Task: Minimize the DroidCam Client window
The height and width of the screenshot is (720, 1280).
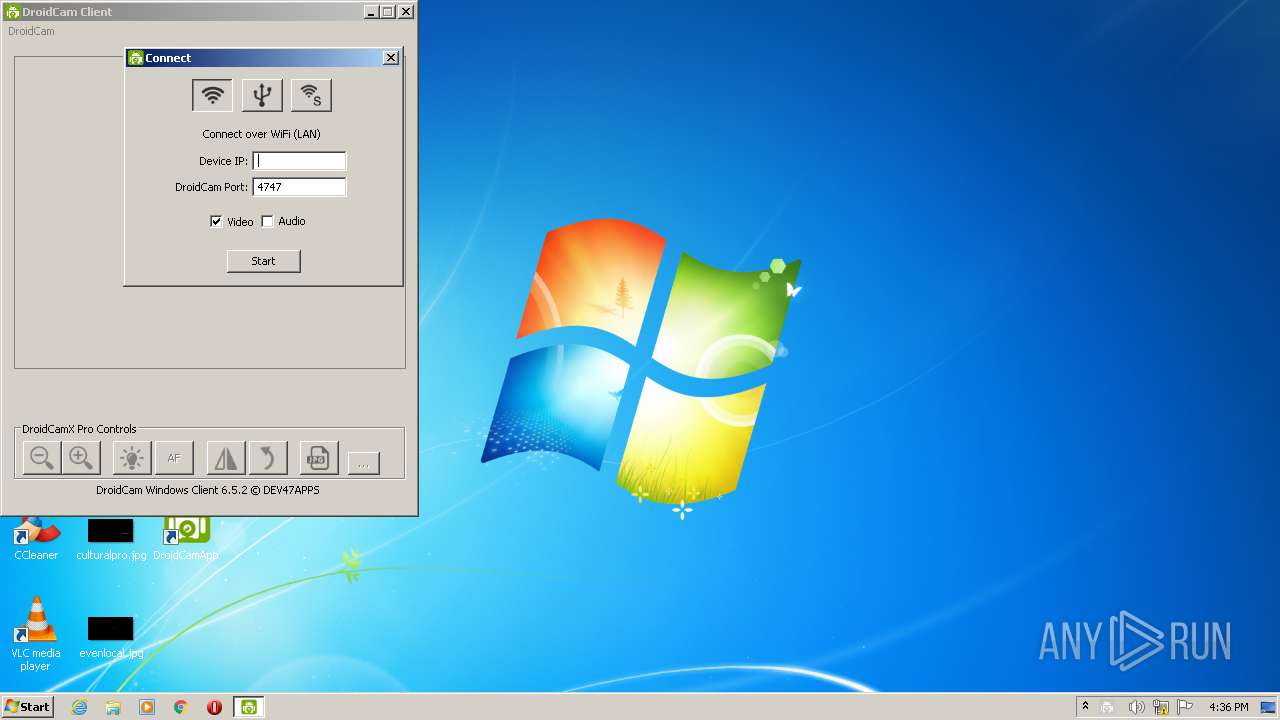Action: click(x=370, y=12)
